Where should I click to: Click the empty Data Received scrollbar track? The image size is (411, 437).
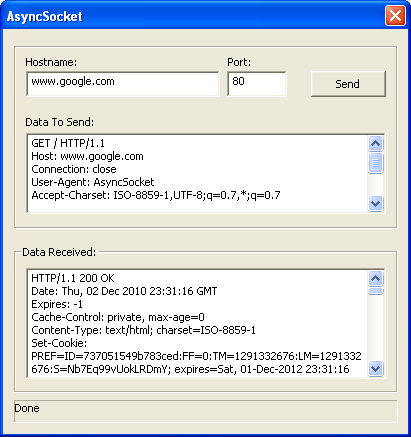(x=376, y=328)
